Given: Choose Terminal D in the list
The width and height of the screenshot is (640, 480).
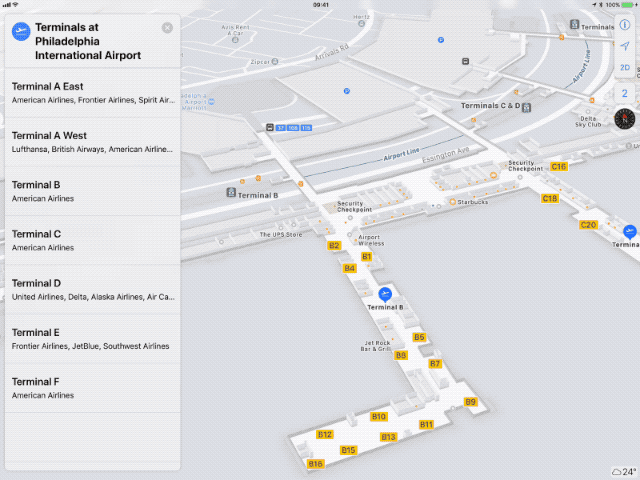Looking at the screenshot, I should tap(93, 289).
